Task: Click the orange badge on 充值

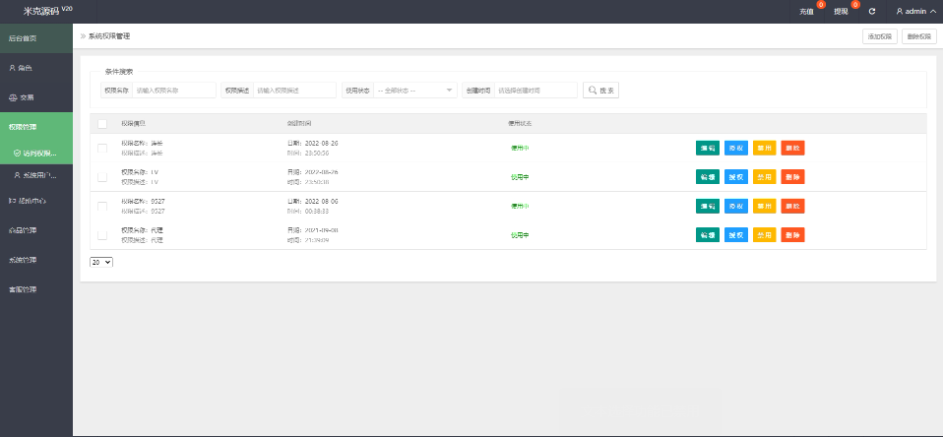Action: [821, 5]
